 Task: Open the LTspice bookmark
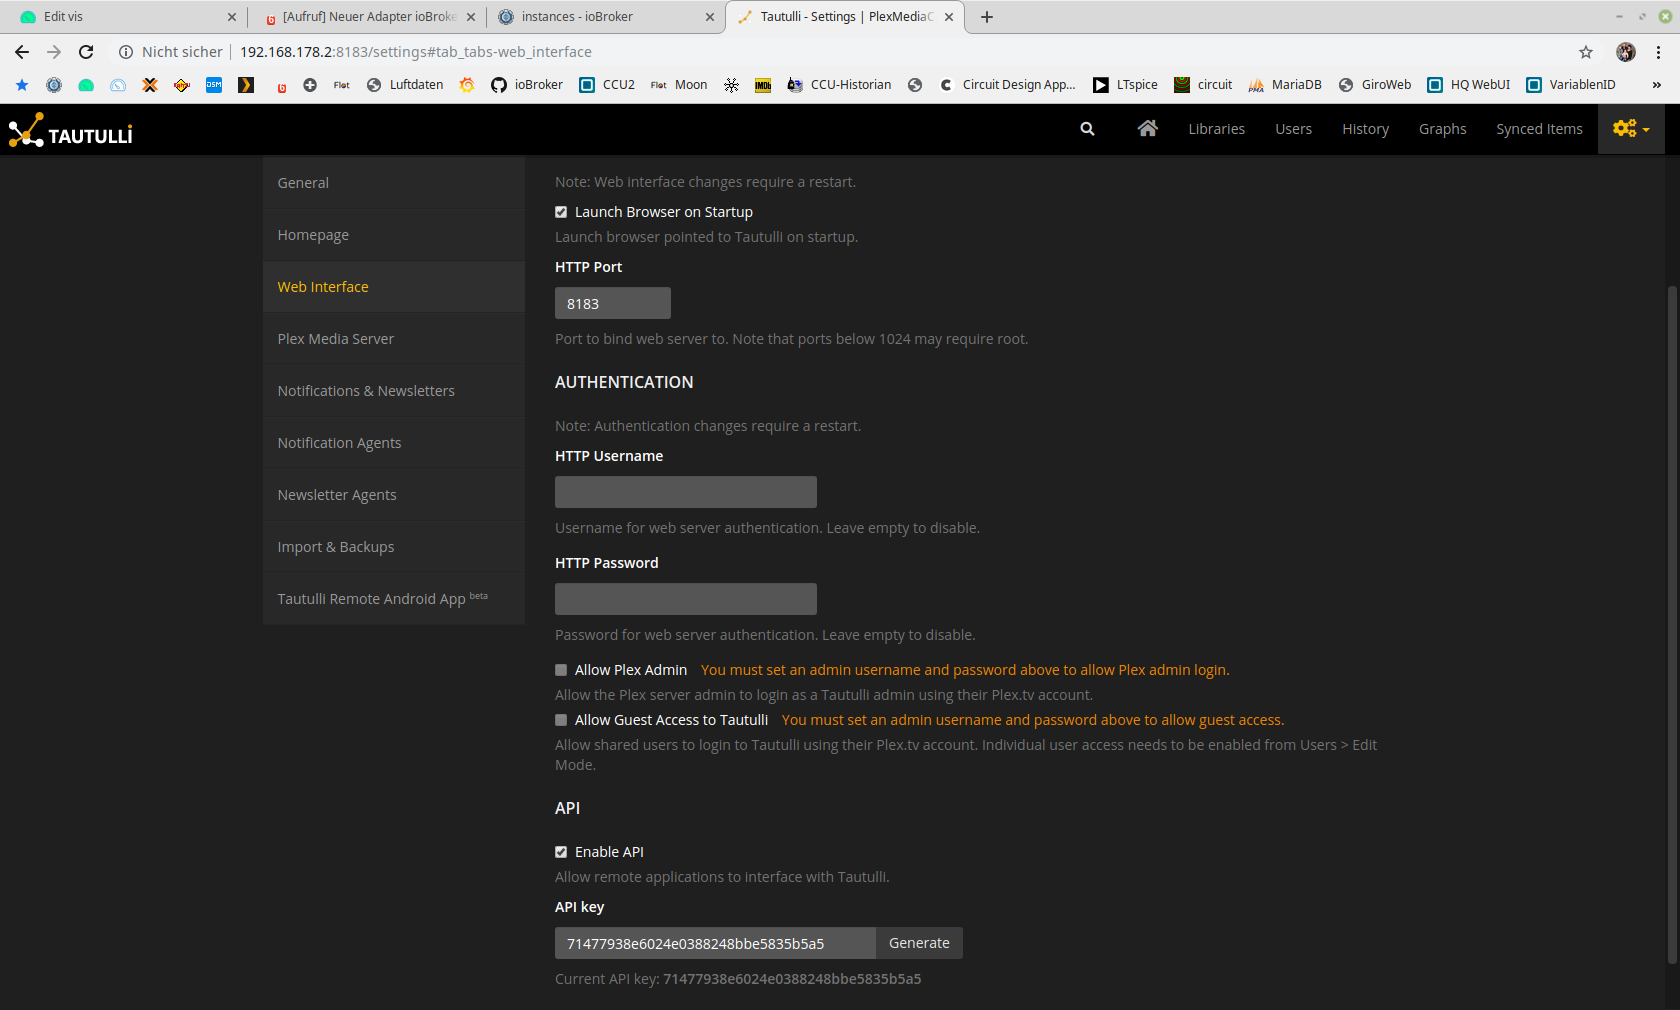(x=1126, y=85)
